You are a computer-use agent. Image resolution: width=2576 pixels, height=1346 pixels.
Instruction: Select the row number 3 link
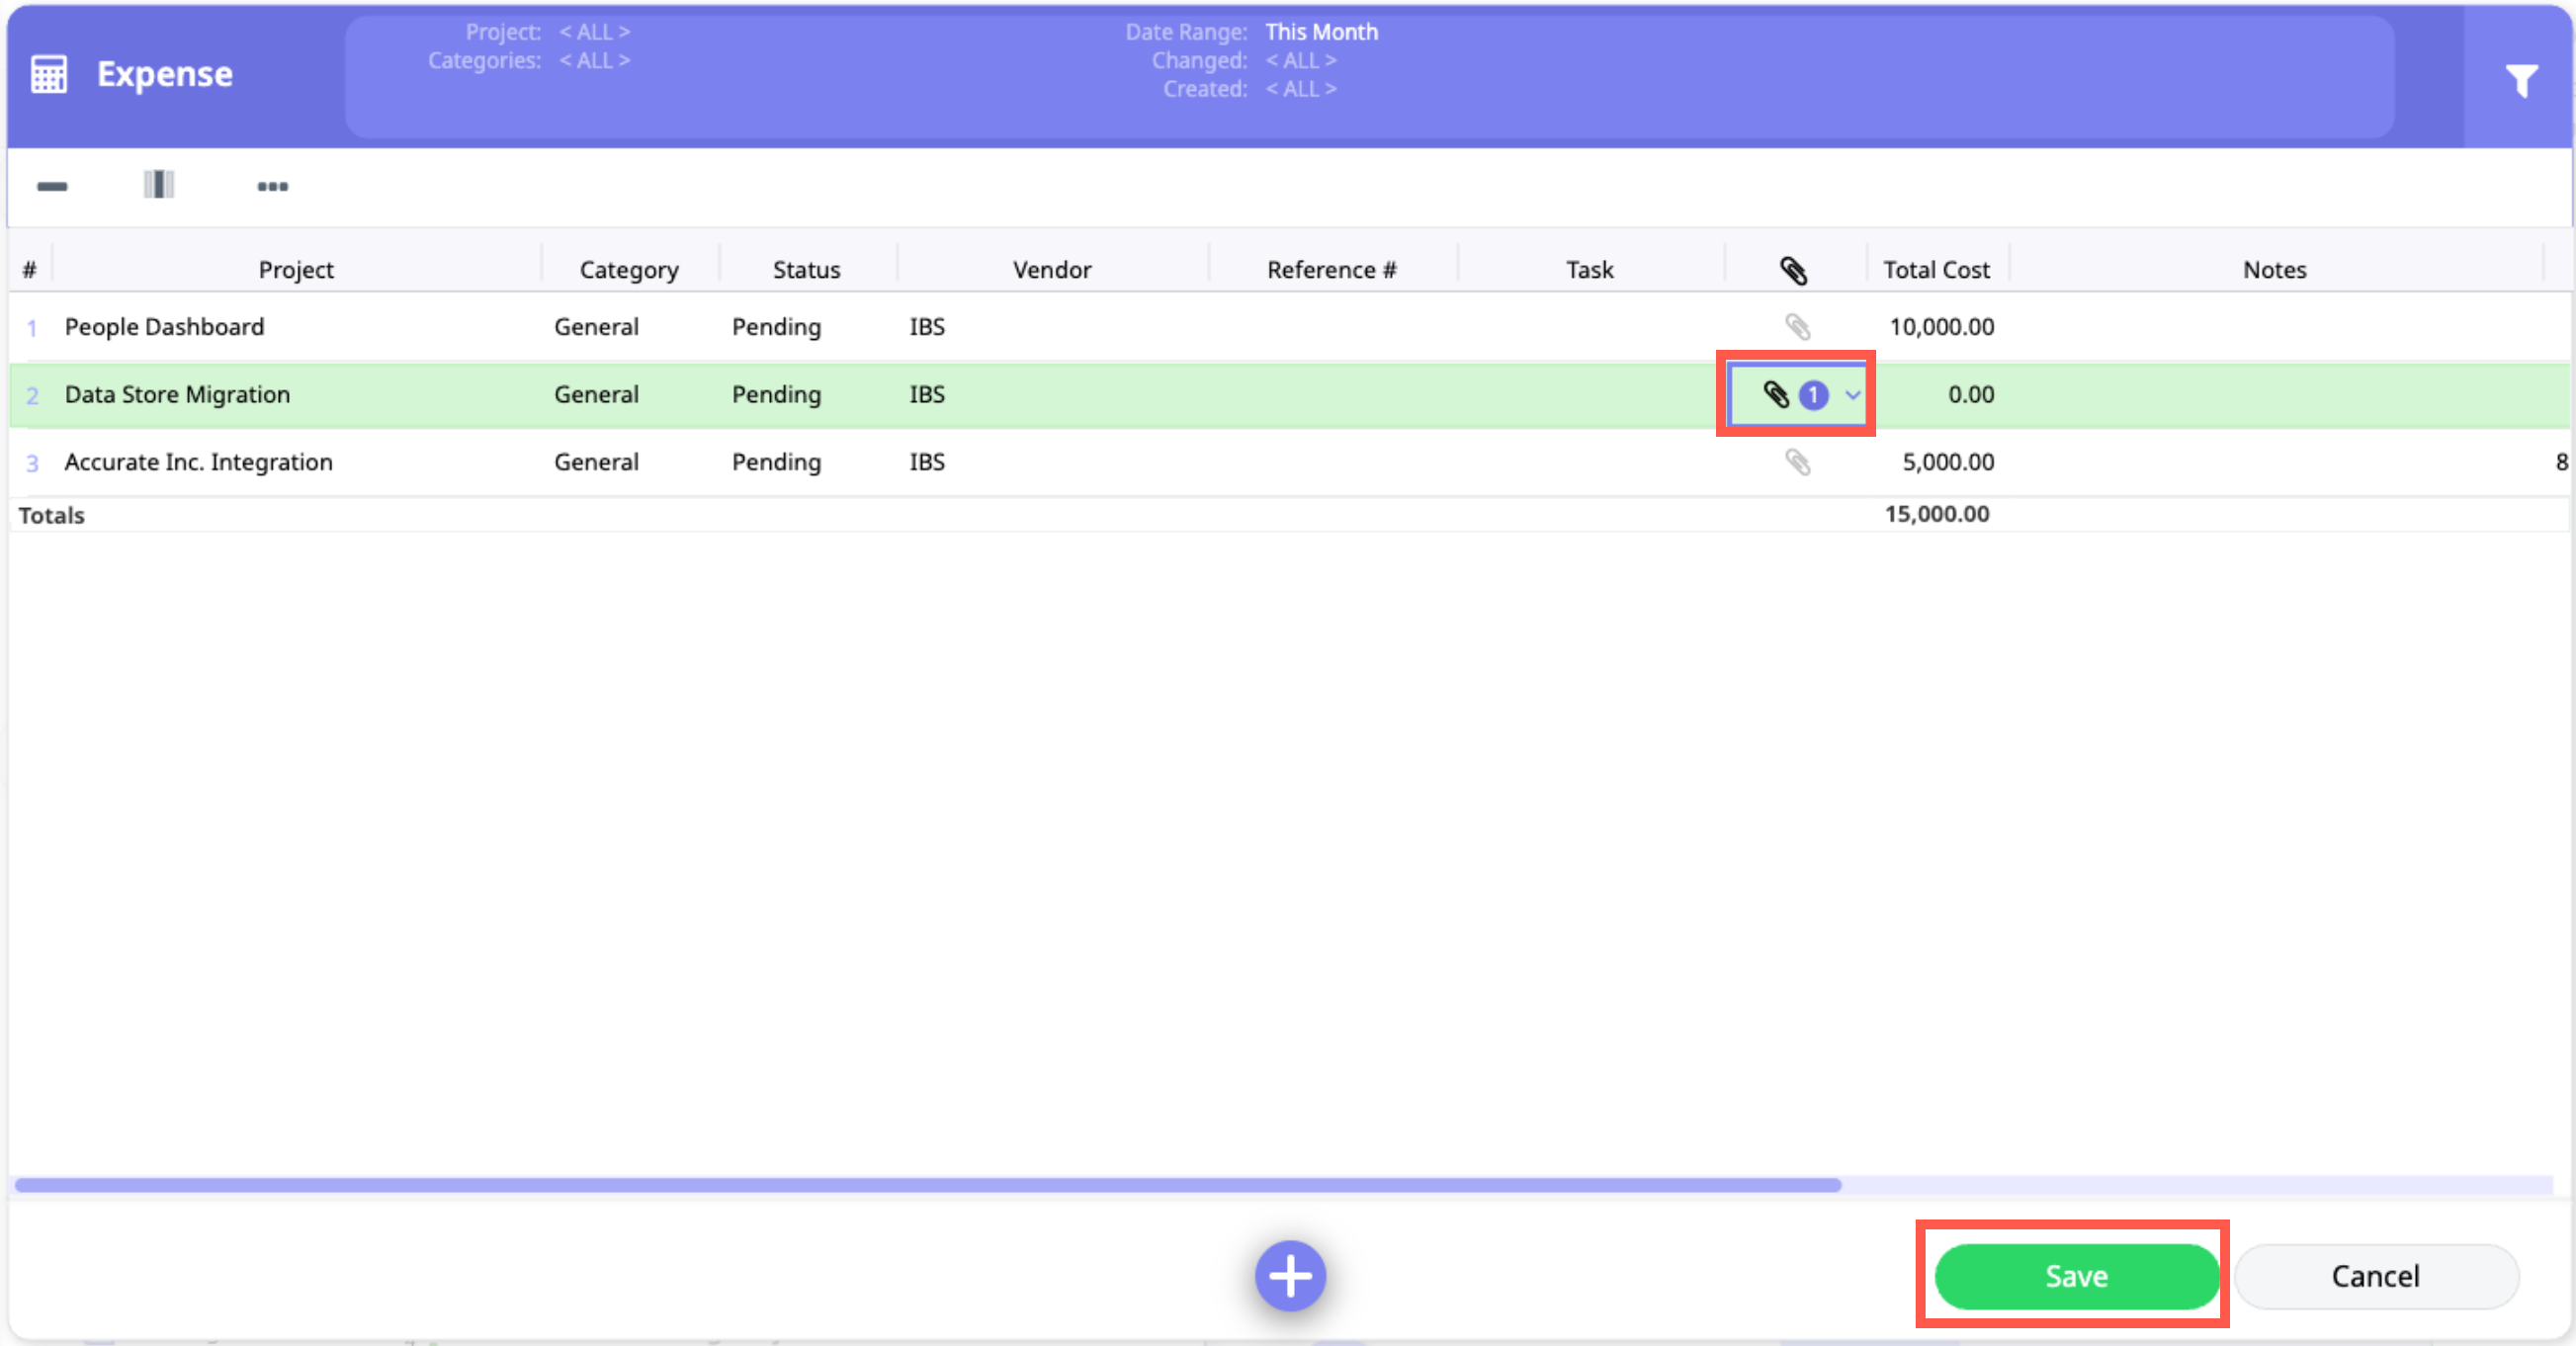32,463
